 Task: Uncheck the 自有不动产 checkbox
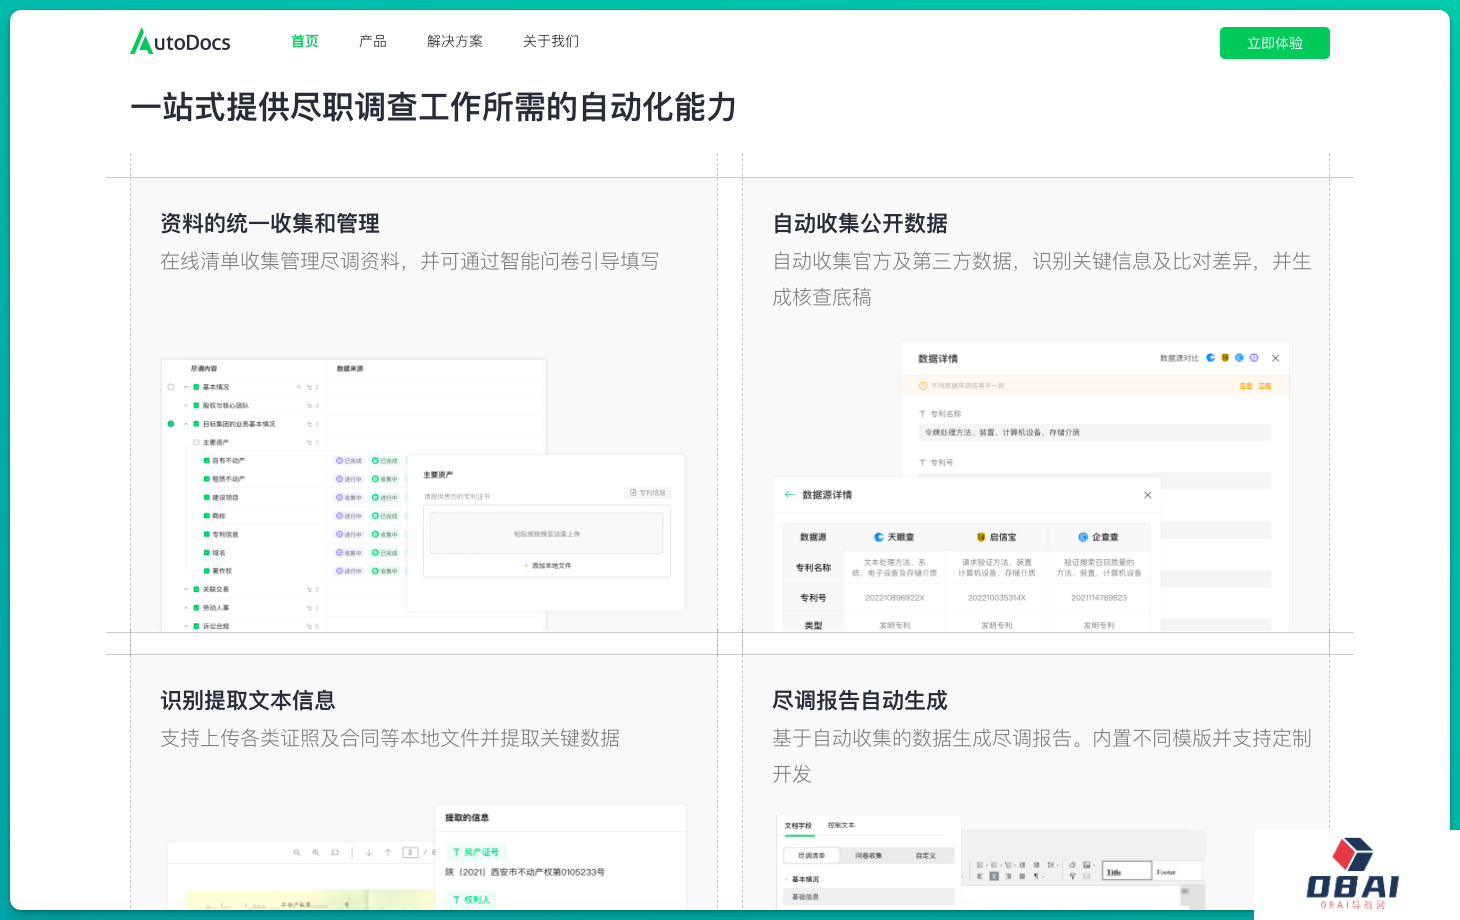(x=206, y=461)
